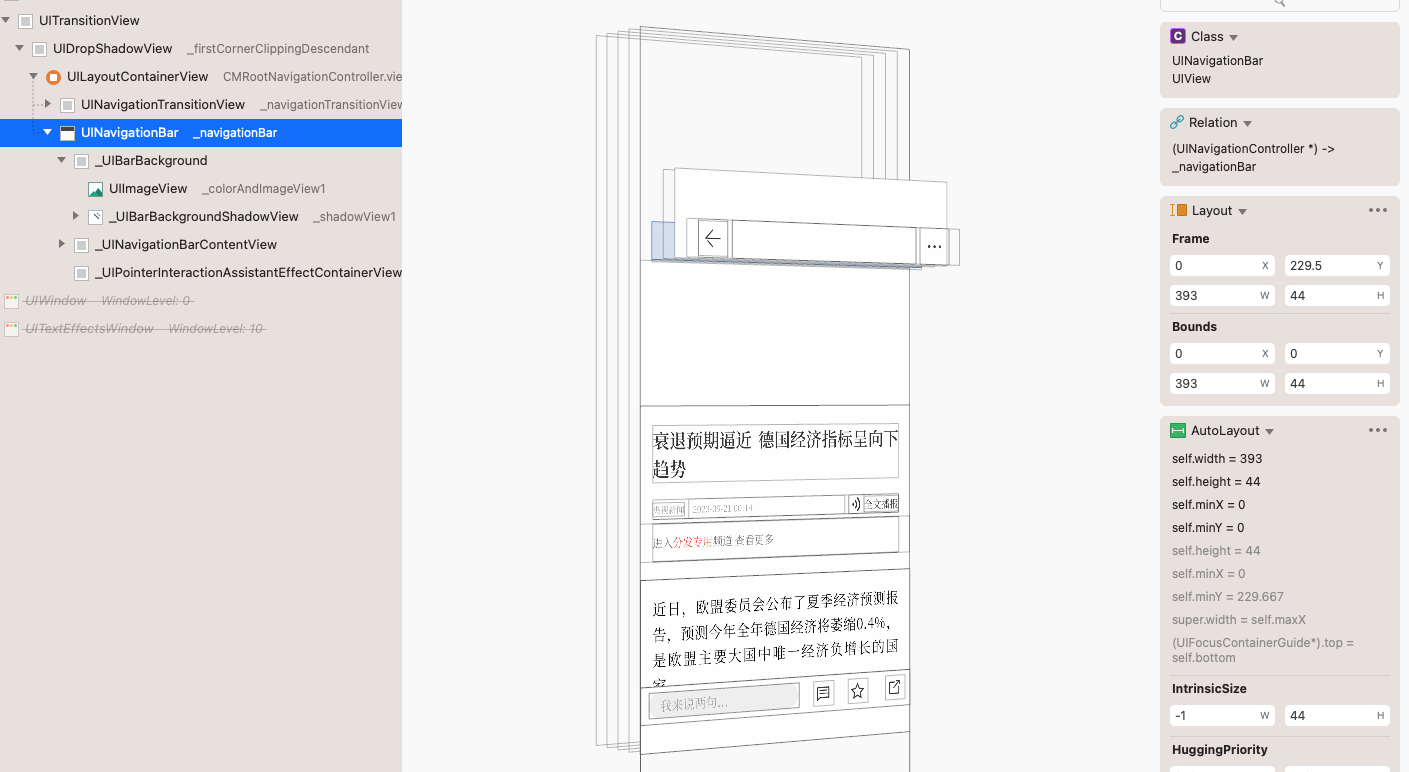This screenshot has width=1409, height=772.
Task: Open the Class section dropdown arrow
Action: [x=1233, y=37]
